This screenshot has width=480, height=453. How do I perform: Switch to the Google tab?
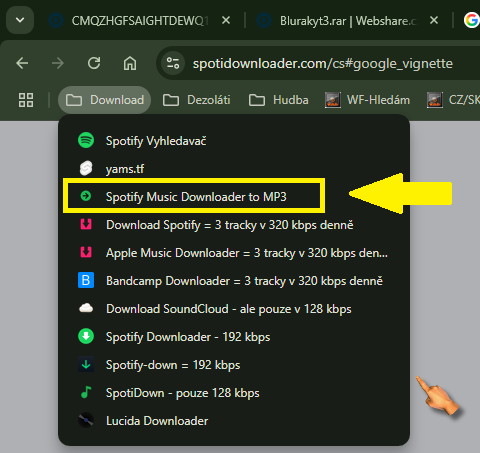471,20
